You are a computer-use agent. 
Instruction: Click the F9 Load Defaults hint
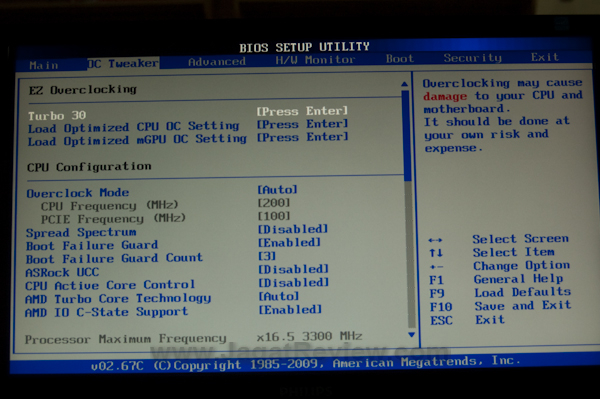500,293
